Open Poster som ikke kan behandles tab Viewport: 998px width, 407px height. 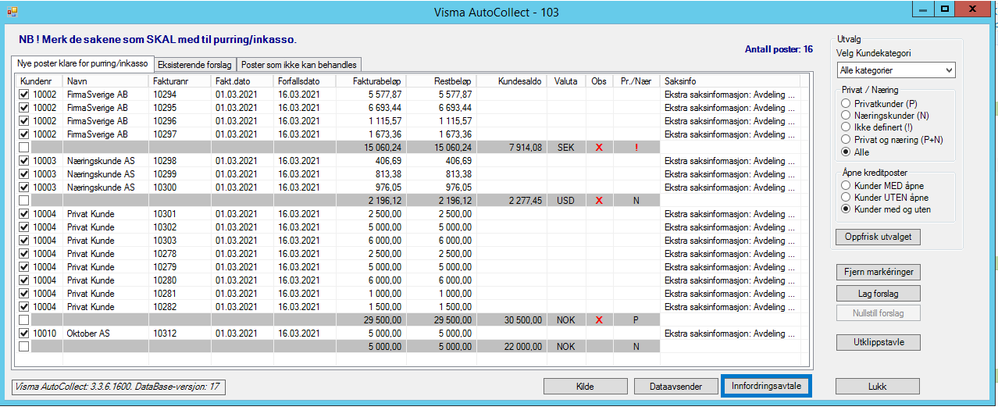click(300, 64)
